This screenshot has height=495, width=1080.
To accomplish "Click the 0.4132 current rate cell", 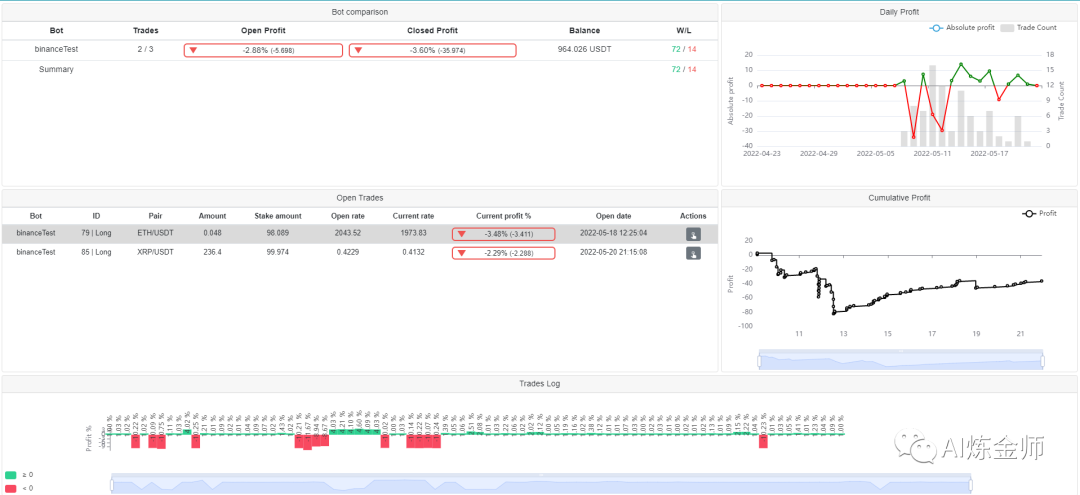I will (413, 252).
